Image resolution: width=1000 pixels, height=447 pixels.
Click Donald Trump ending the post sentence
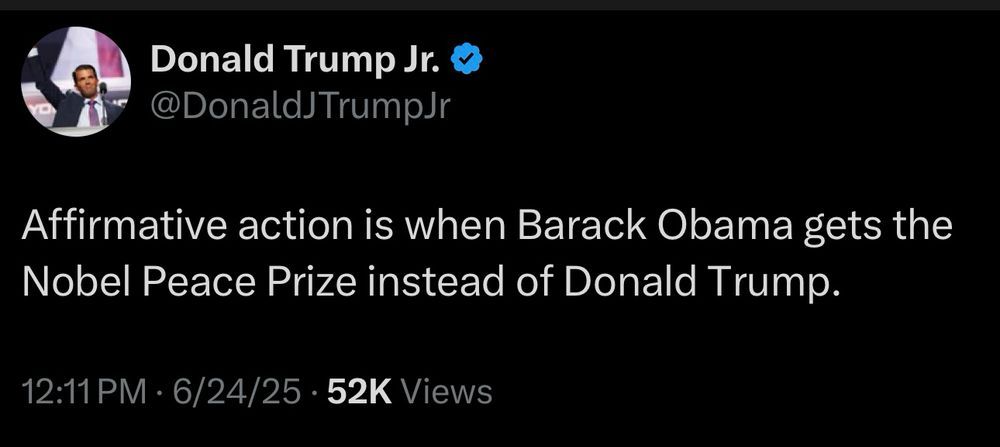tap(699, 282)
